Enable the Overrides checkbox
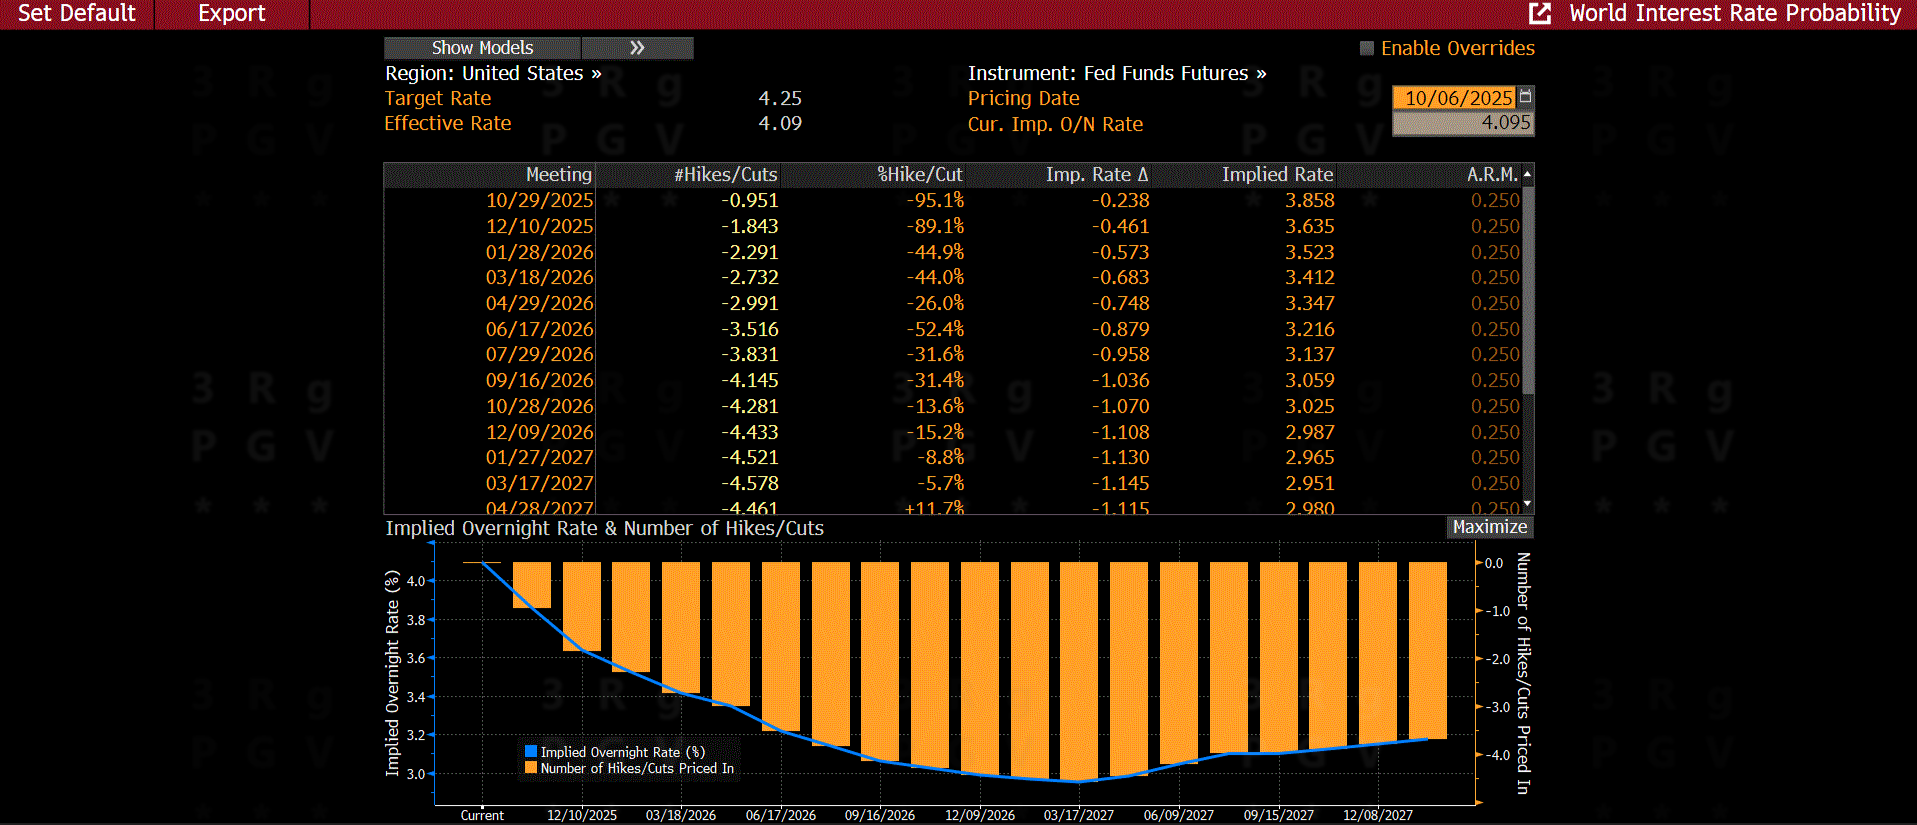Image resolution: width=1917 pixels, height=825 pixels. click(x=1367, y=48)
